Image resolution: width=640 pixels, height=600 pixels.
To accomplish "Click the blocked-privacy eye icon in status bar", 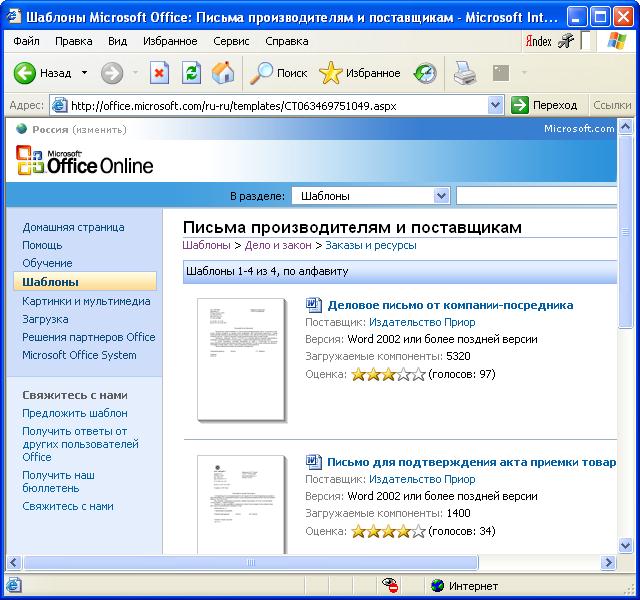I will point(390,586).
